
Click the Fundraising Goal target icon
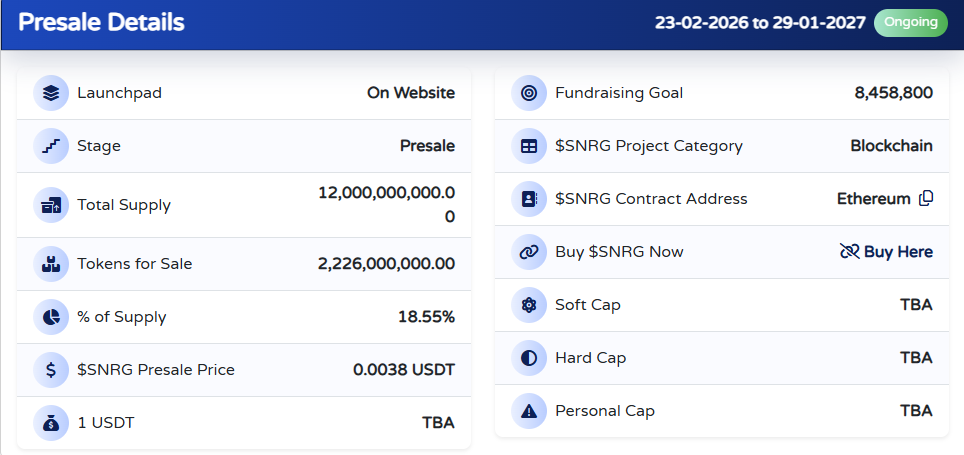tap(529, 93)
